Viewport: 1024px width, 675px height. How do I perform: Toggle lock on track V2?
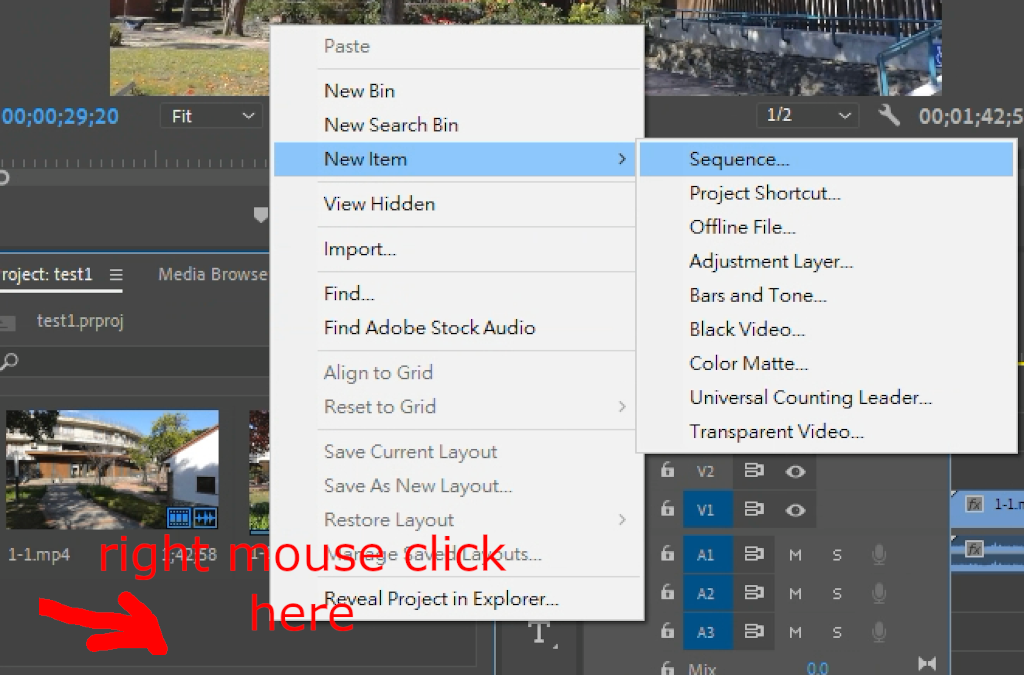pyautogui.click(x=667, y=471)
